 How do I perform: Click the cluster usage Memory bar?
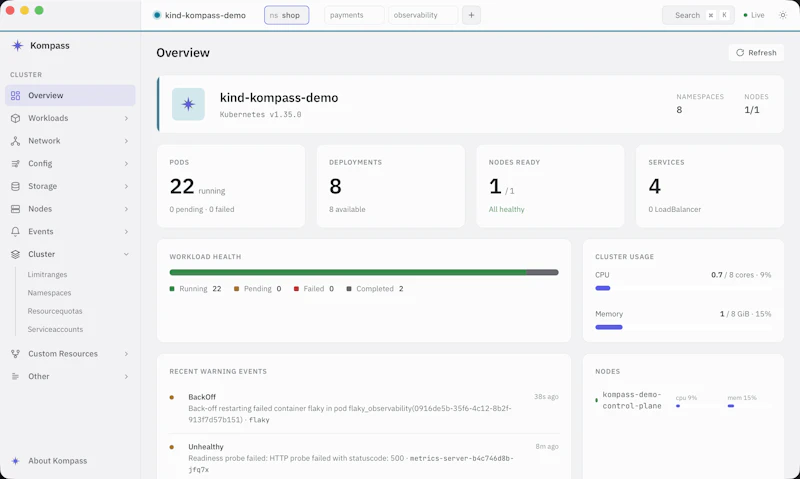[x=683, y=327]
